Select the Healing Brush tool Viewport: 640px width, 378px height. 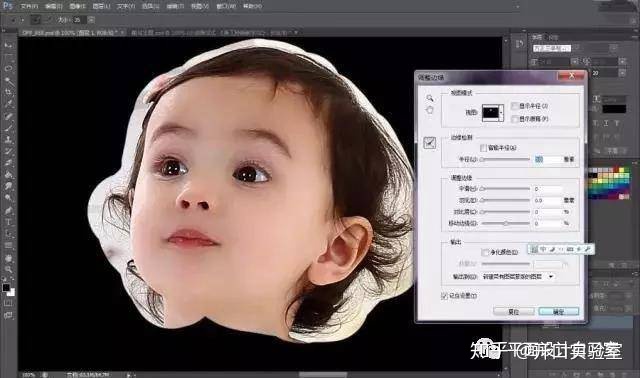coord(8,116)
